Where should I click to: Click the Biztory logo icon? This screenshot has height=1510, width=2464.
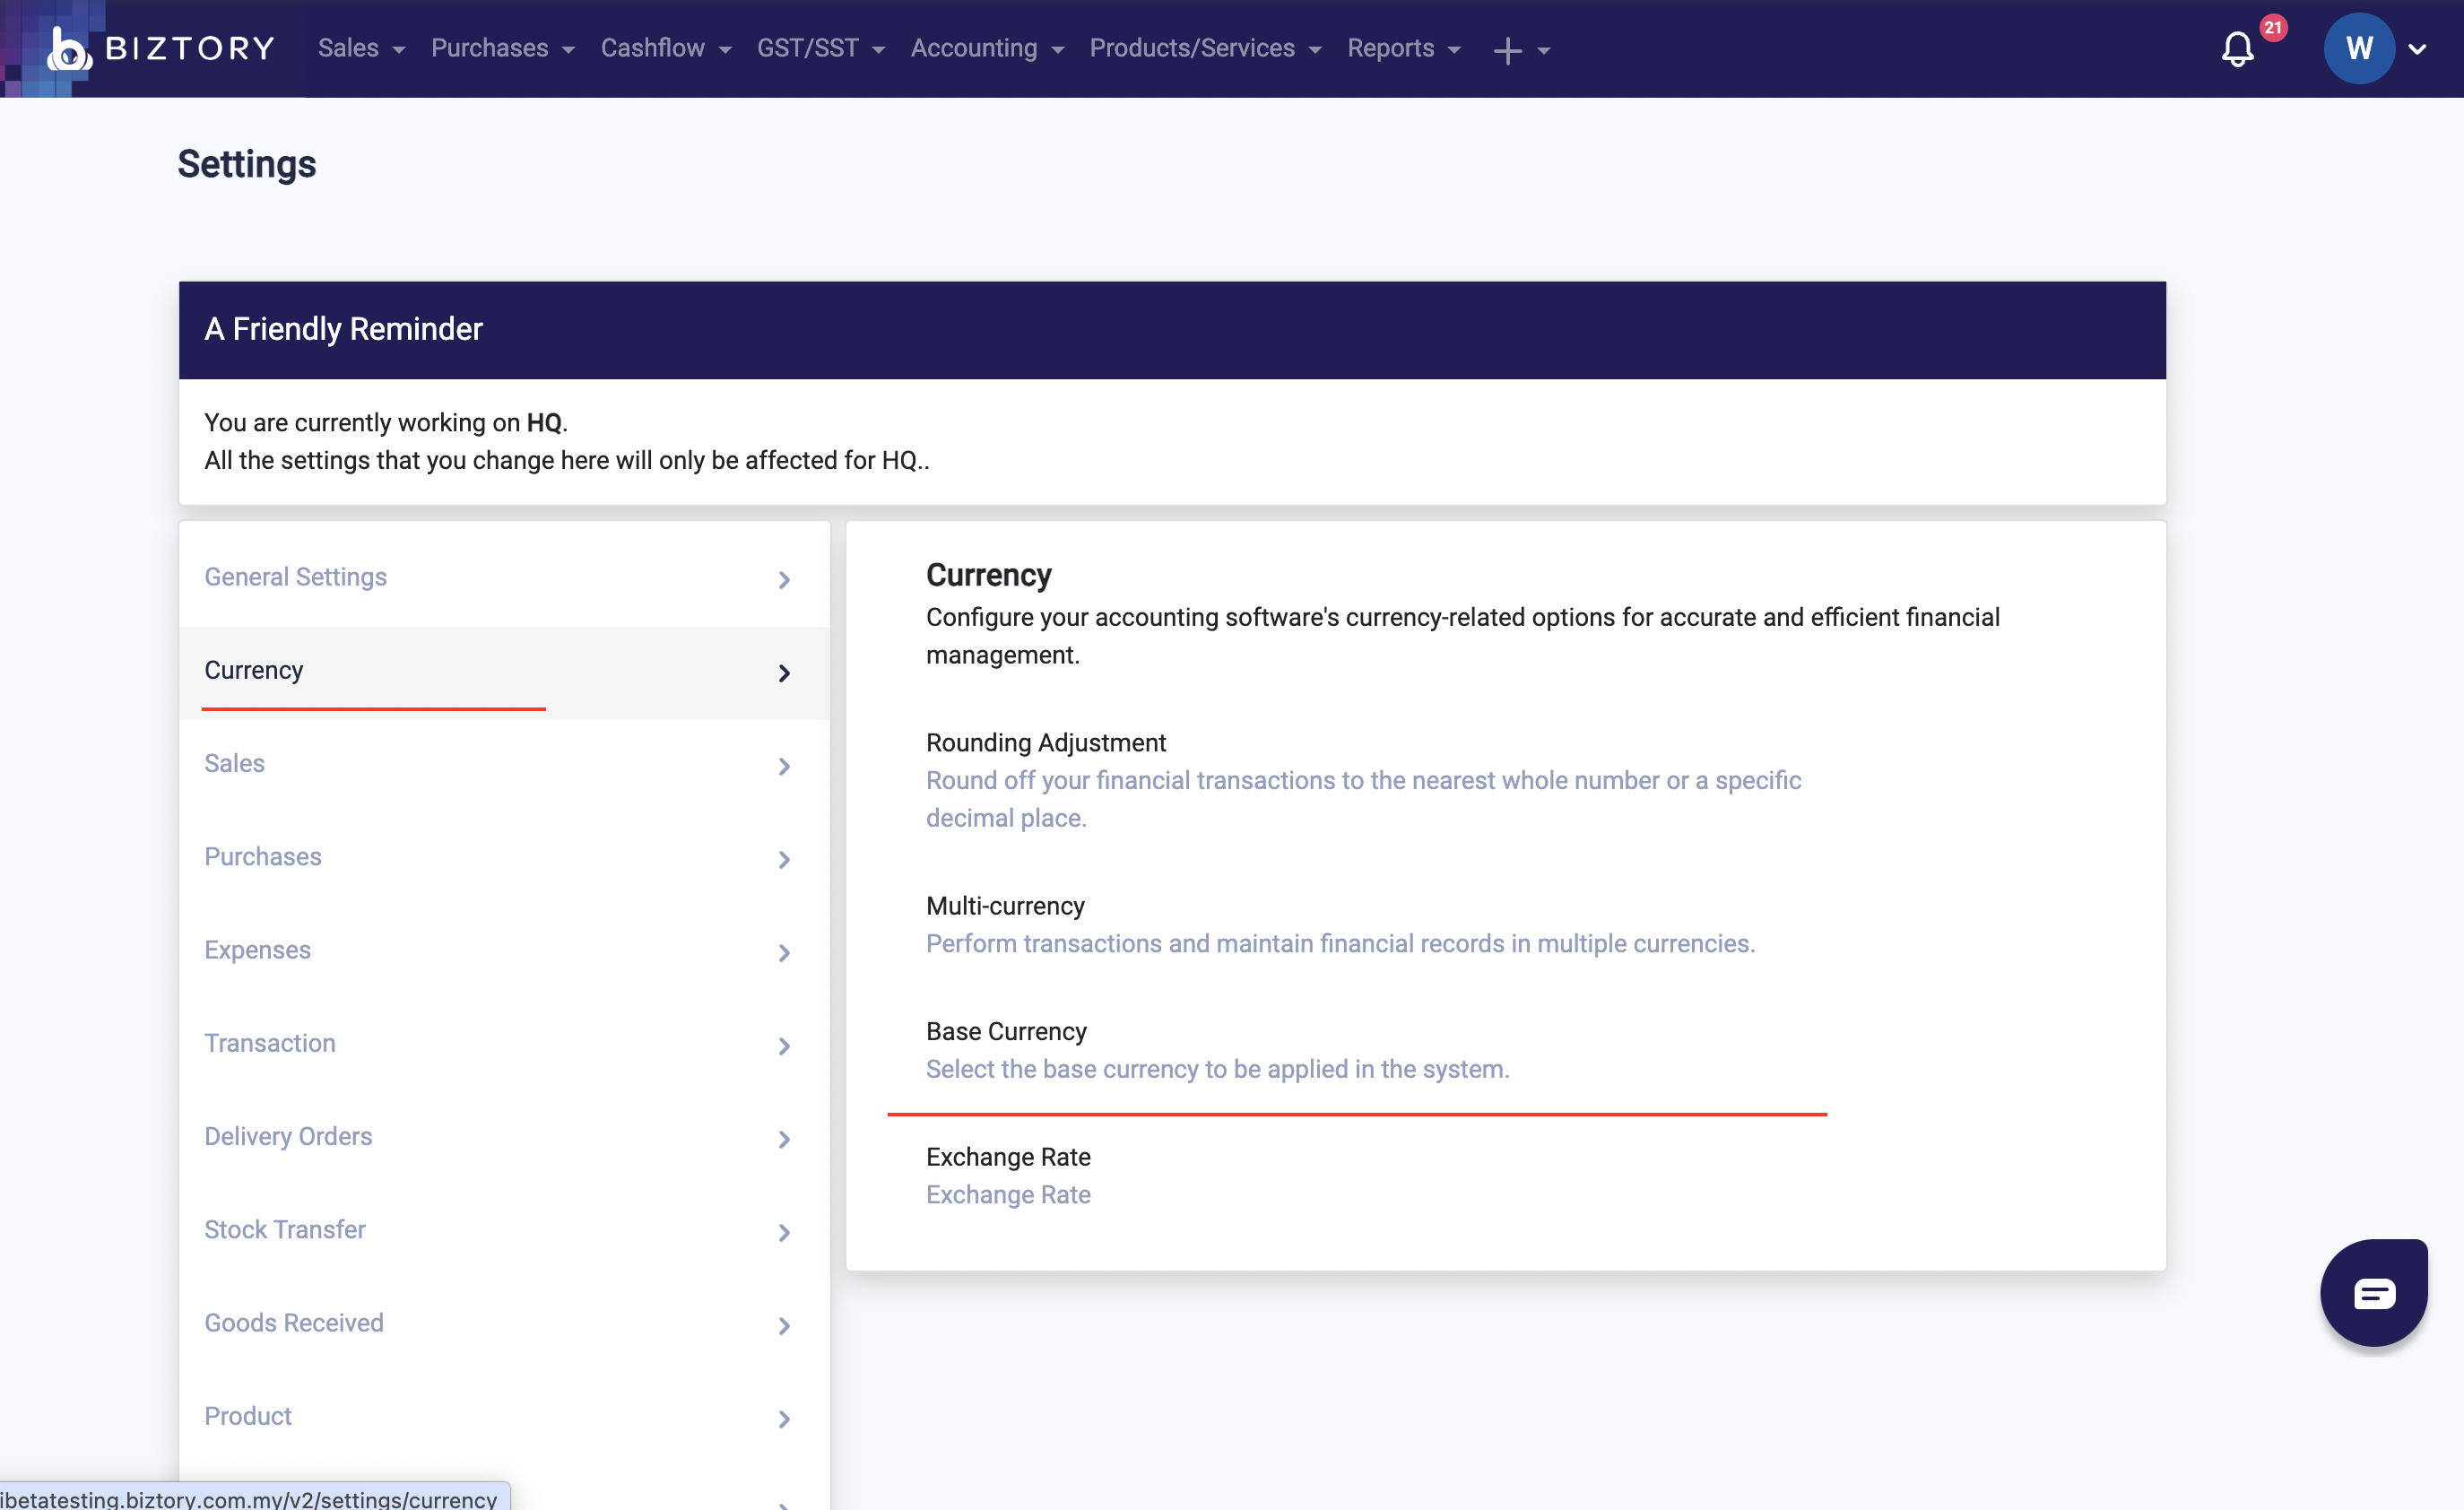[x=68, y=49]
